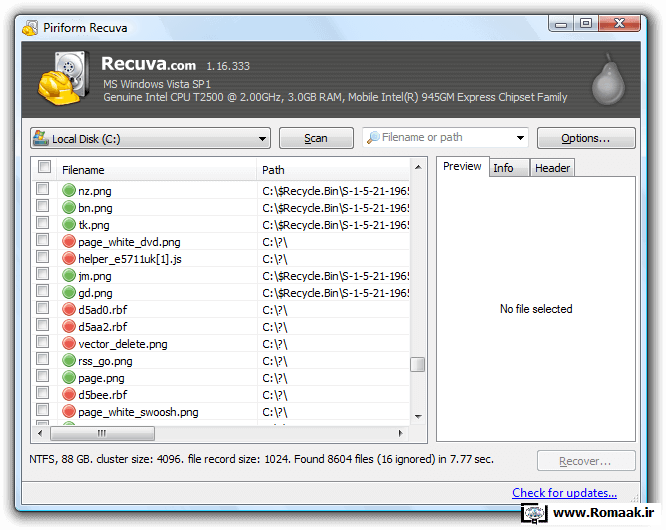Screen dimensions: 666x530
Task: Toggle the select-all checkbox in Filename header
Action: tap(44, 166)
